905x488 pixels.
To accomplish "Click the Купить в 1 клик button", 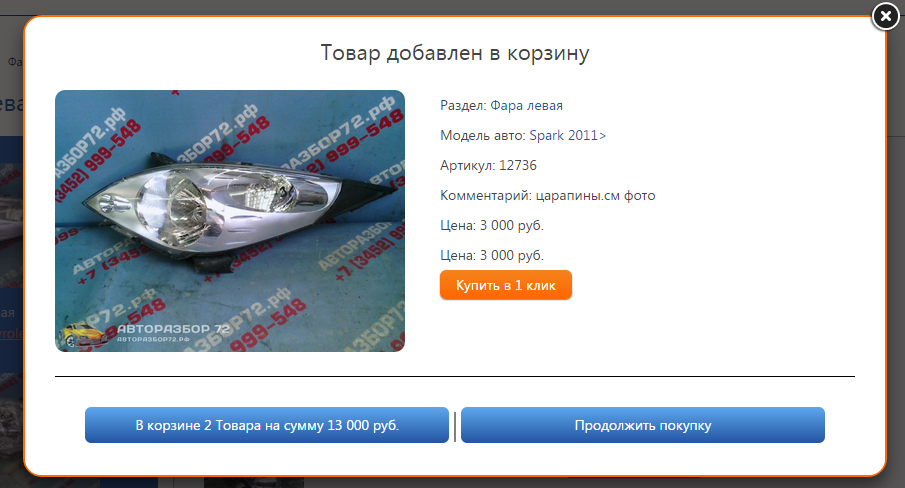I will (x=506, y=285).
